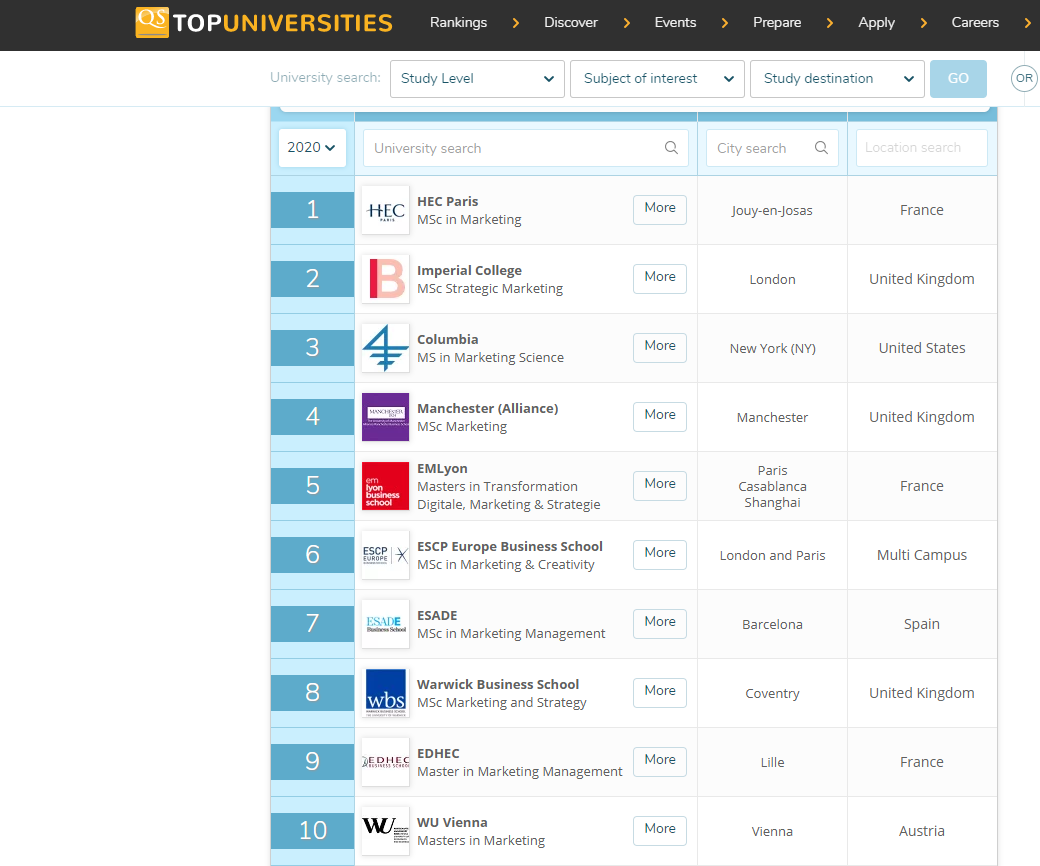Click the arrow next to Careers
The height and width of the screenshot is (866, 1040).
pos(1027,23)
